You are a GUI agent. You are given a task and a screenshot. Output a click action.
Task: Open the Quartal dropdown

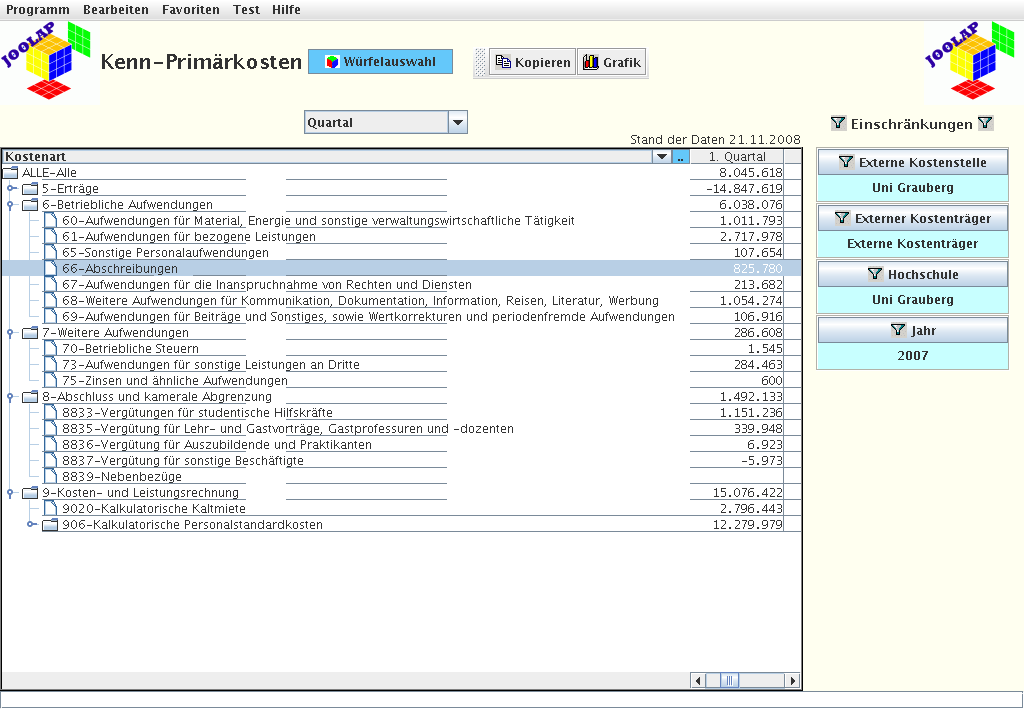(457, 123)
